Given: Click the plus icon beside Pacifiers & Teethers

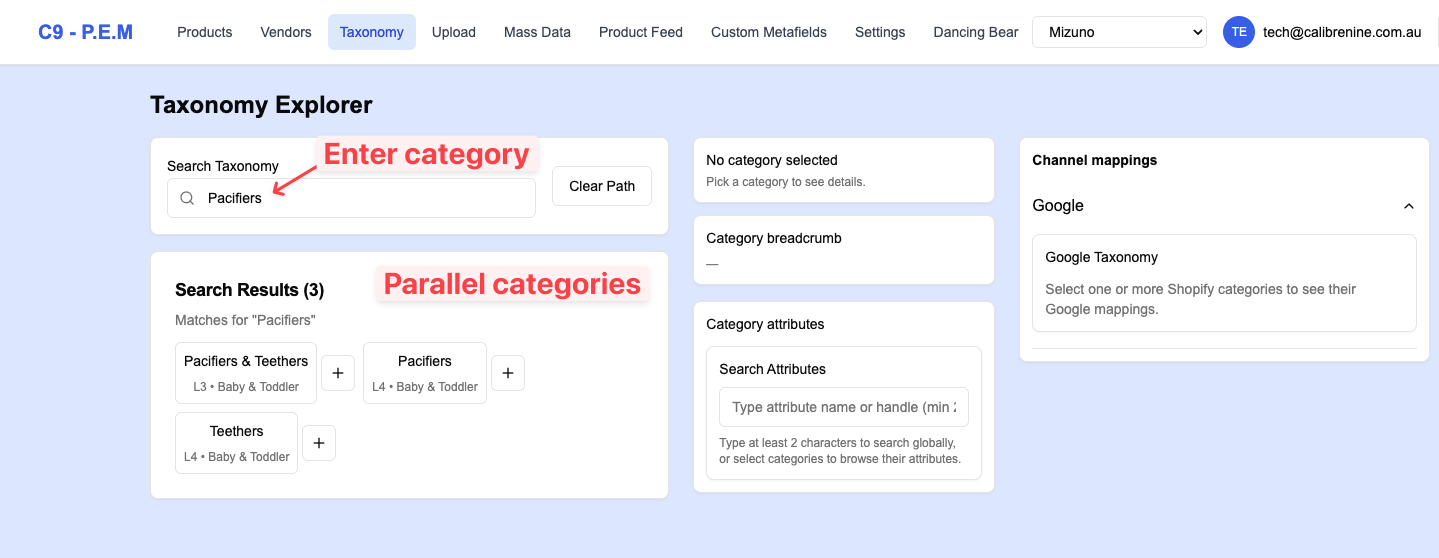Looking at the screenshot, I should (338, 373).
